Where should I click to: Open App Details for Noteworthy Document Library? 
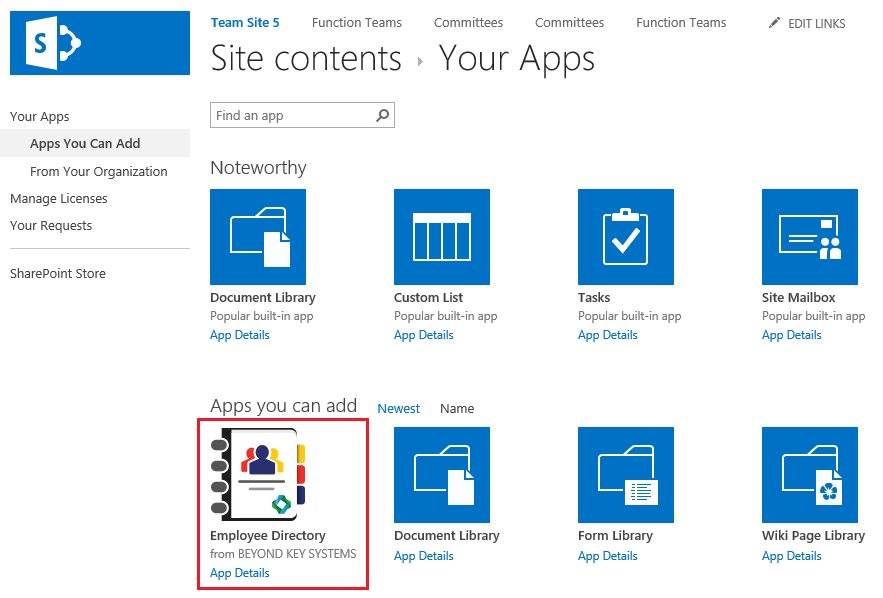[239, 335]
